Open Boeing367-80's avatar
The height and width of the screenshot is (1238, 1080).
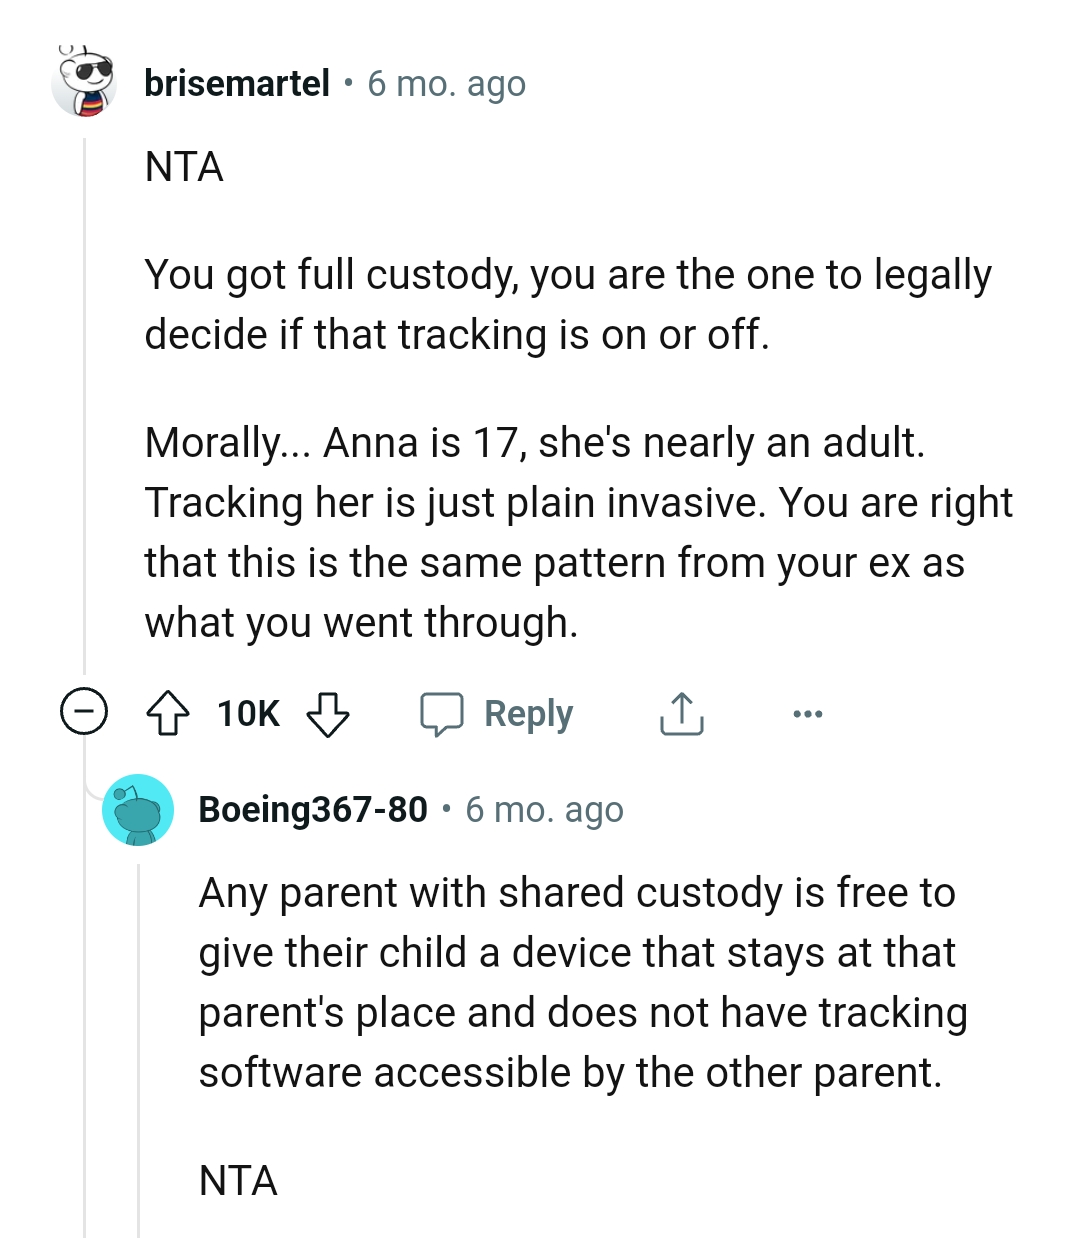(139, 810)
